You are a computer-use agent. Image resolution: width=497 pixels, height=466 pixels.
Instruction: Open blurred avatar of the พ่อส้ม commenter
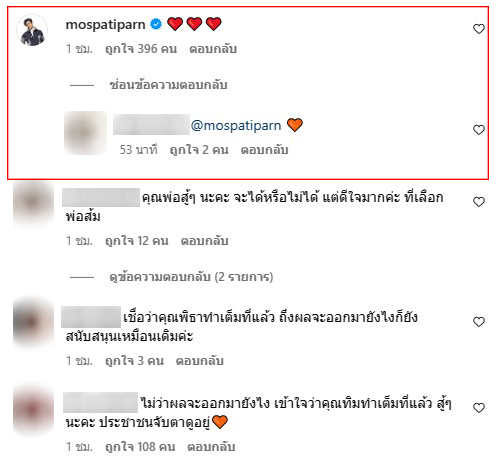[33, 203]
